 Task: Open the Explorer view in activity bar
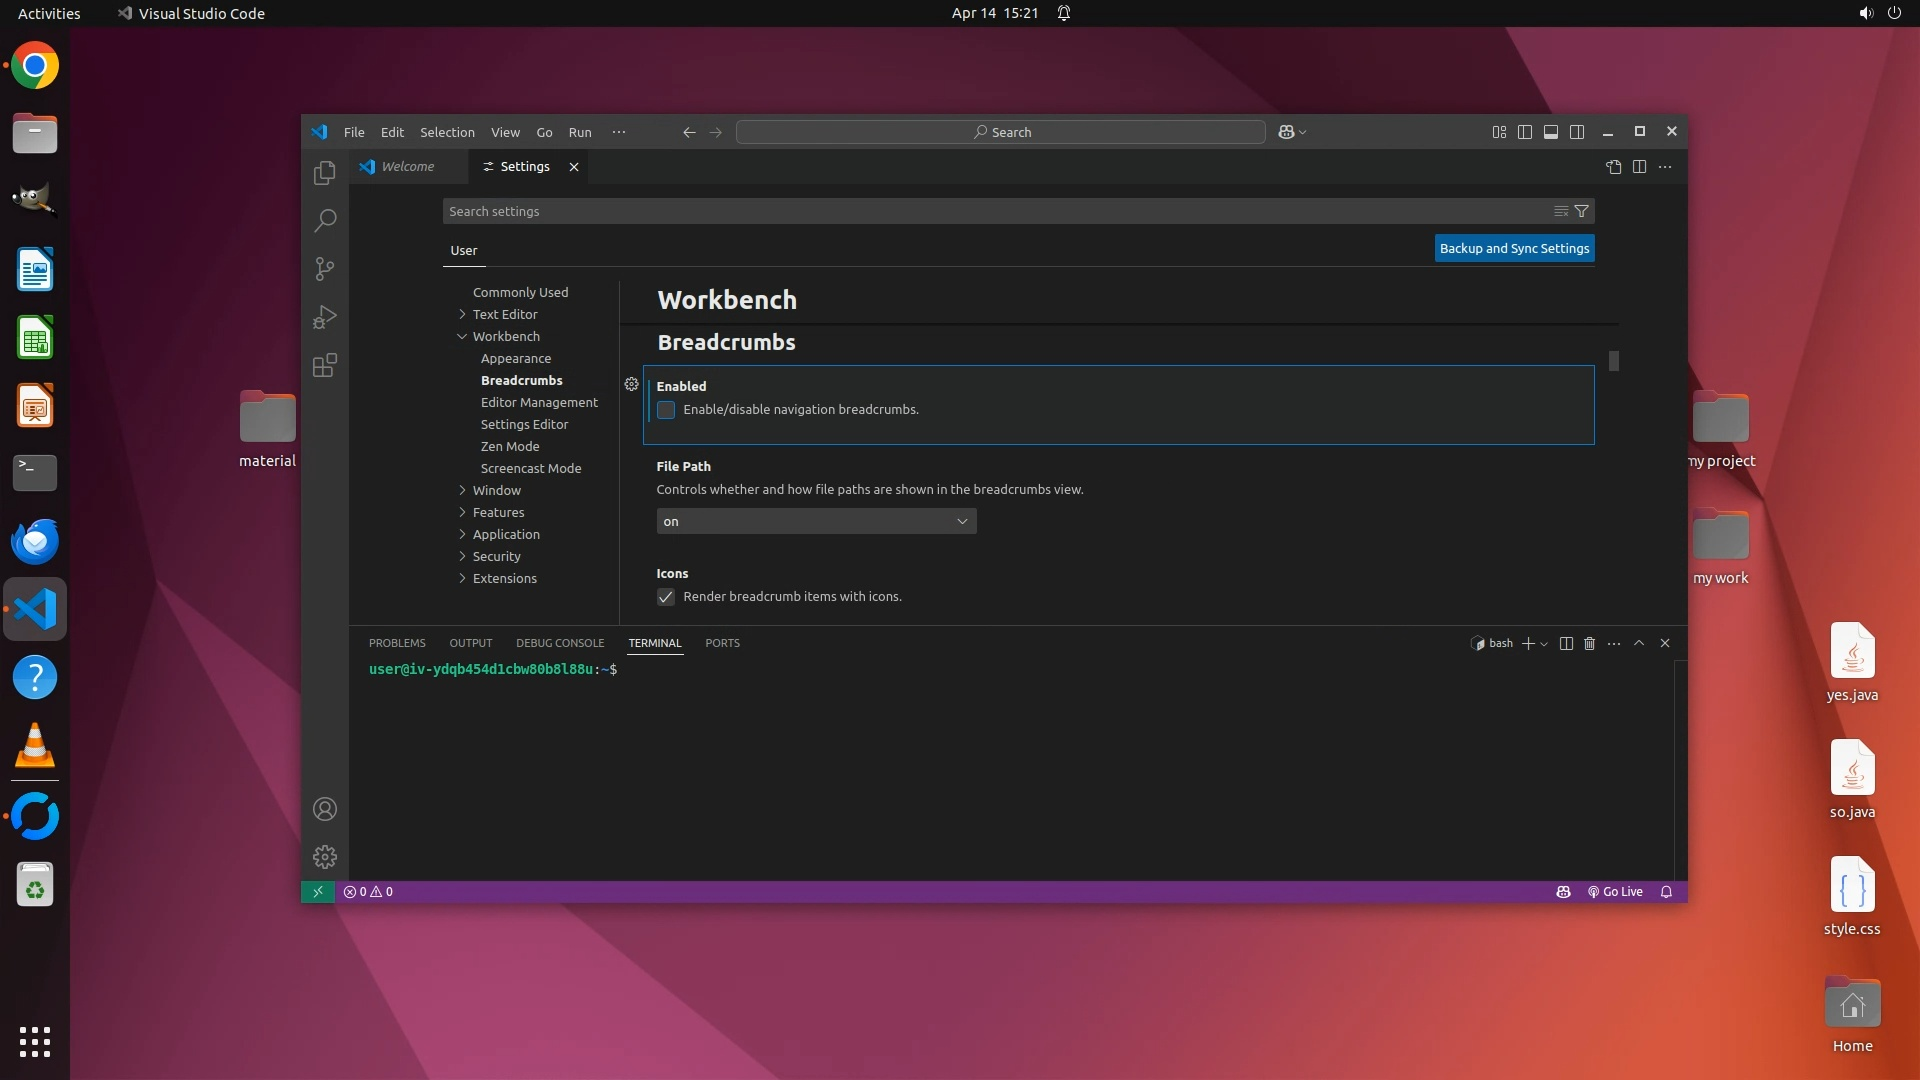point(324,173)
